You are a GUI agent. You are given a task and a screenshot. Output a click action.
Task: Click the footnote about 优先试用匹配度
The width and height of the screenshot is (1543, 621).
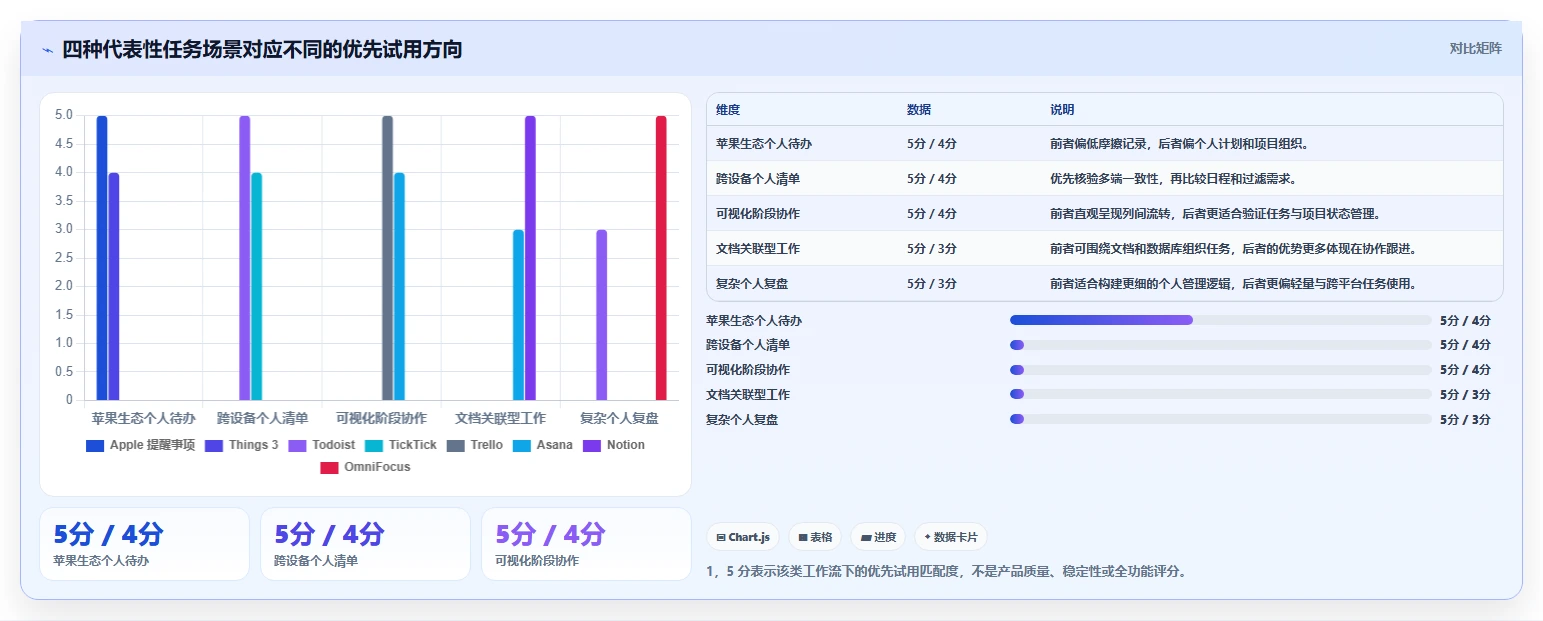[946, 572]
